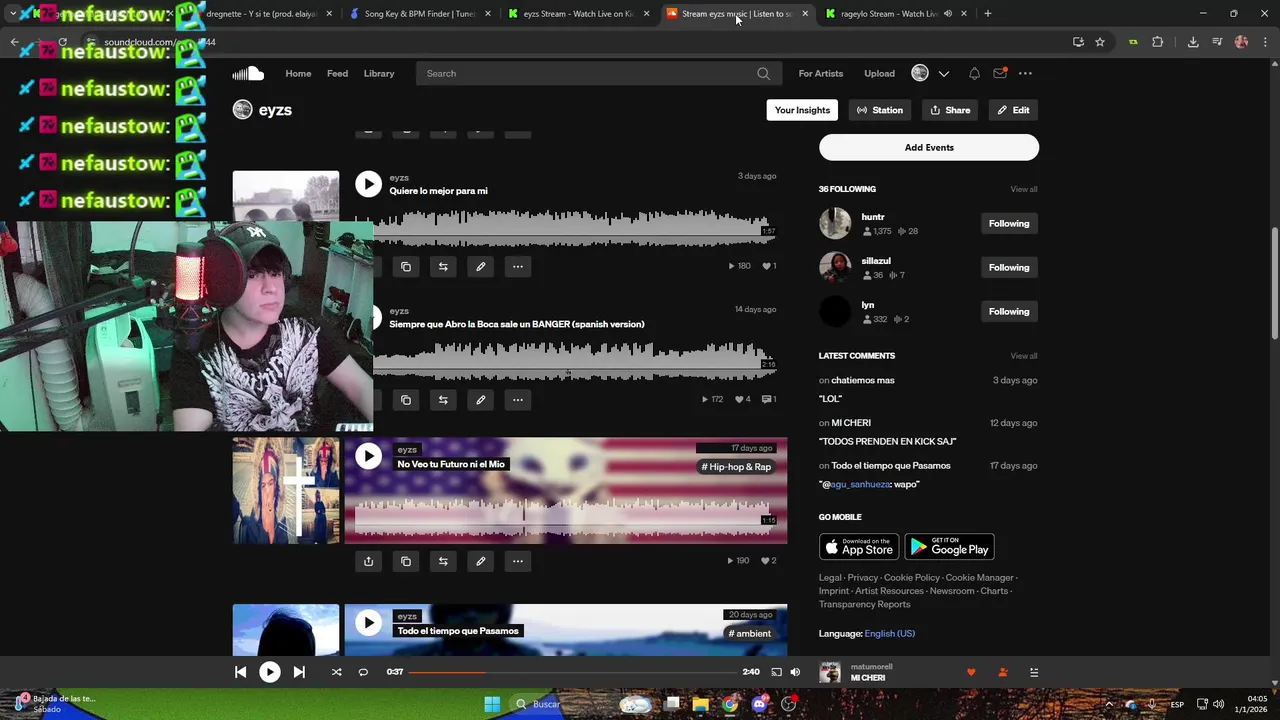Edit No Veo tu Futuro ni el Mio
The image size is (1280, 720).
[x=480, y=561]
